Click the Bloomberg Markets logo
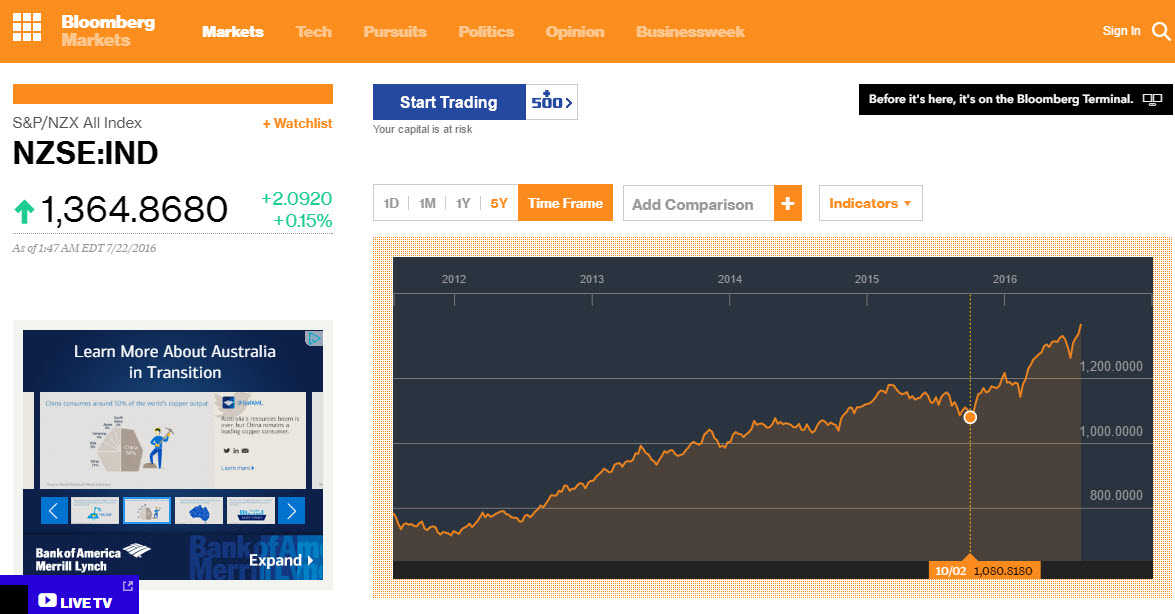The height and width of the screenshot is (614, 1175). click(x=108, y=31)
